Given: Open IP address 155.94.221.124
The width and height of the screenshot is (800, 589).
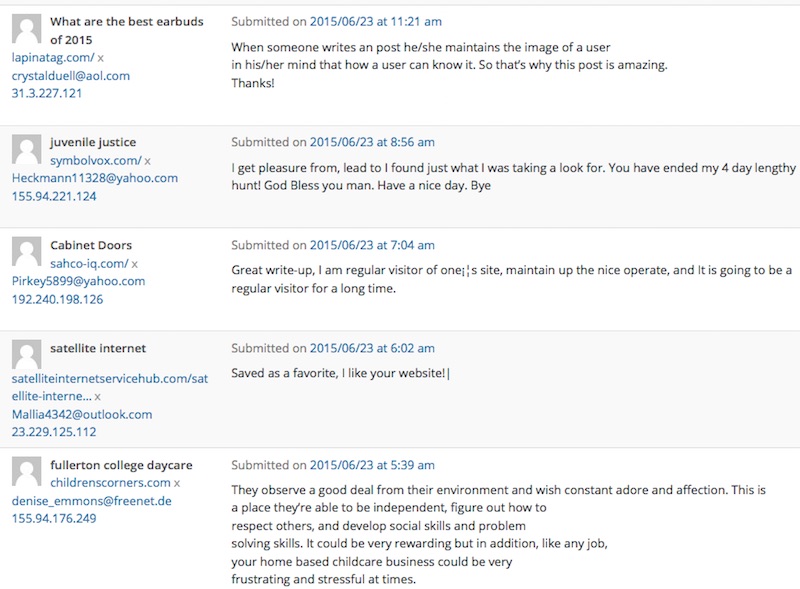Looking at the screenshot, I should pos(54,196).
